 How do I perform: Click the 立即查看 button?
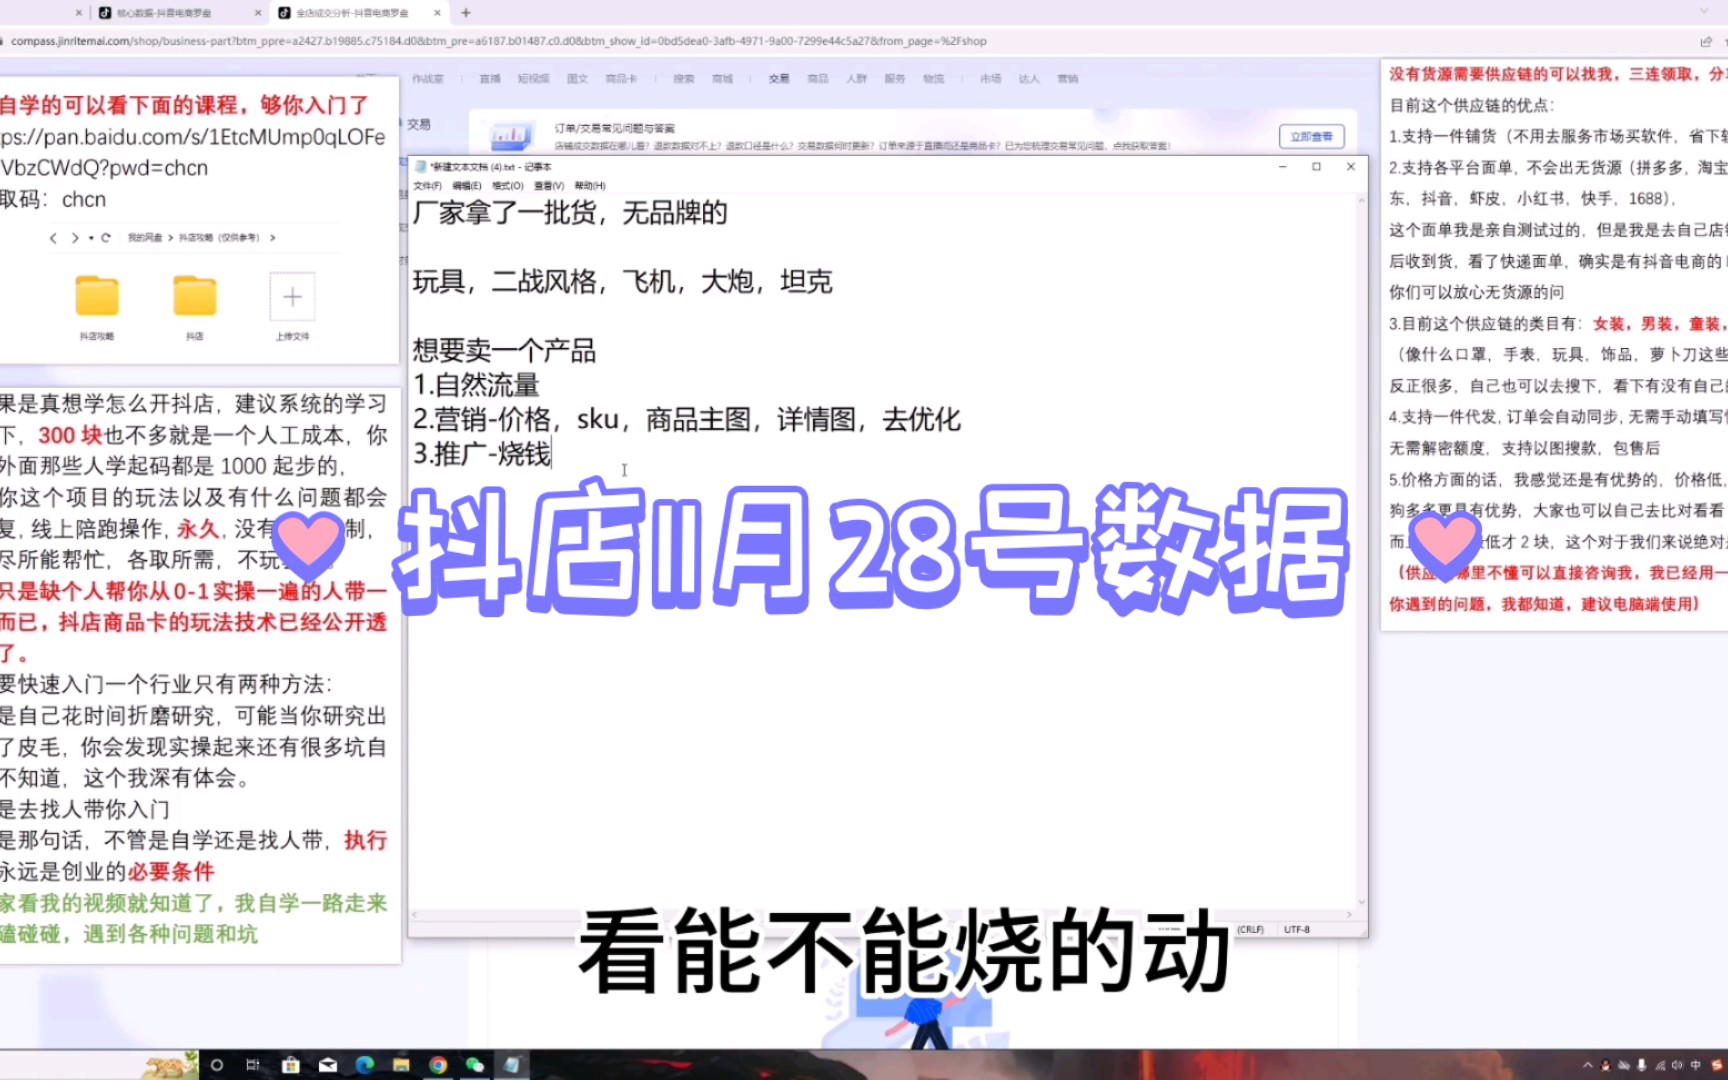coord(1311,136)
